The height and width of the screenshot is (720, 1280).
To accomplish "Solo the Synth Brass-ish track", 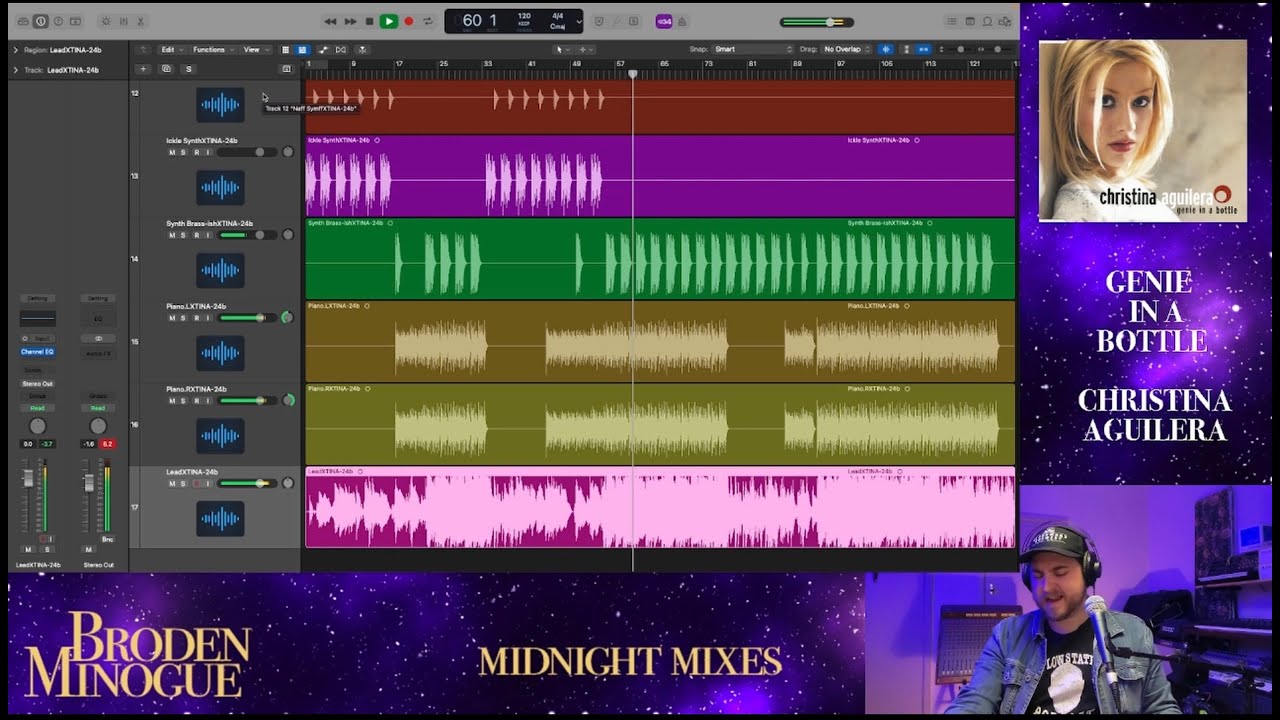I will click(183, 235).
